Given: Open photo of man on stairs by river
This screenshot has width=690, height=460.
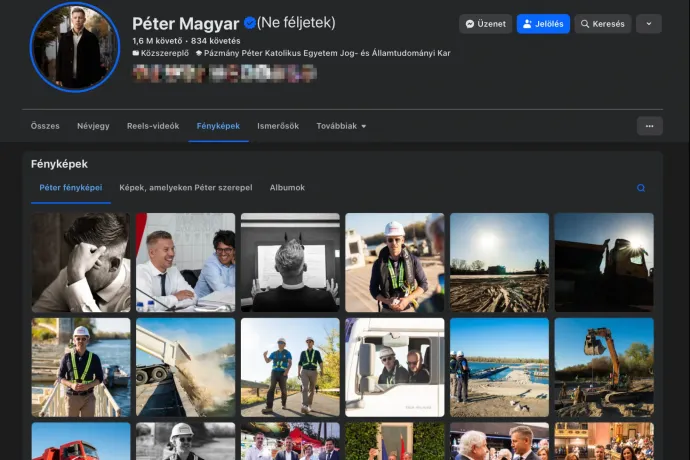Looking at the screenshot, I should 81,368.
